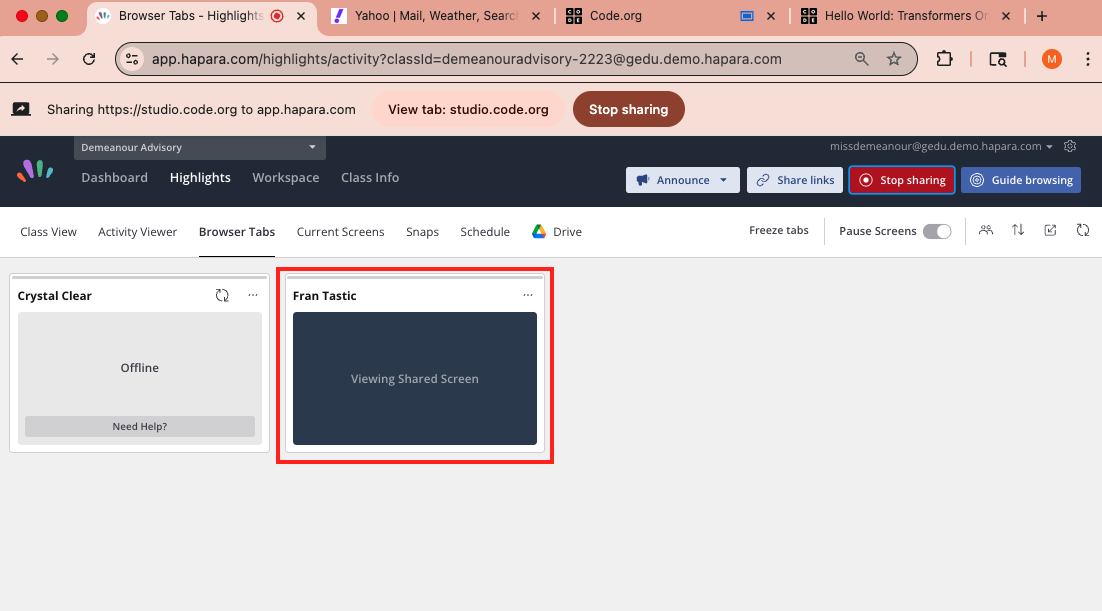The width and height of the screenshot is (1102, 611).
Task: Bookmark this page with the star
Action: click(893, 59)
